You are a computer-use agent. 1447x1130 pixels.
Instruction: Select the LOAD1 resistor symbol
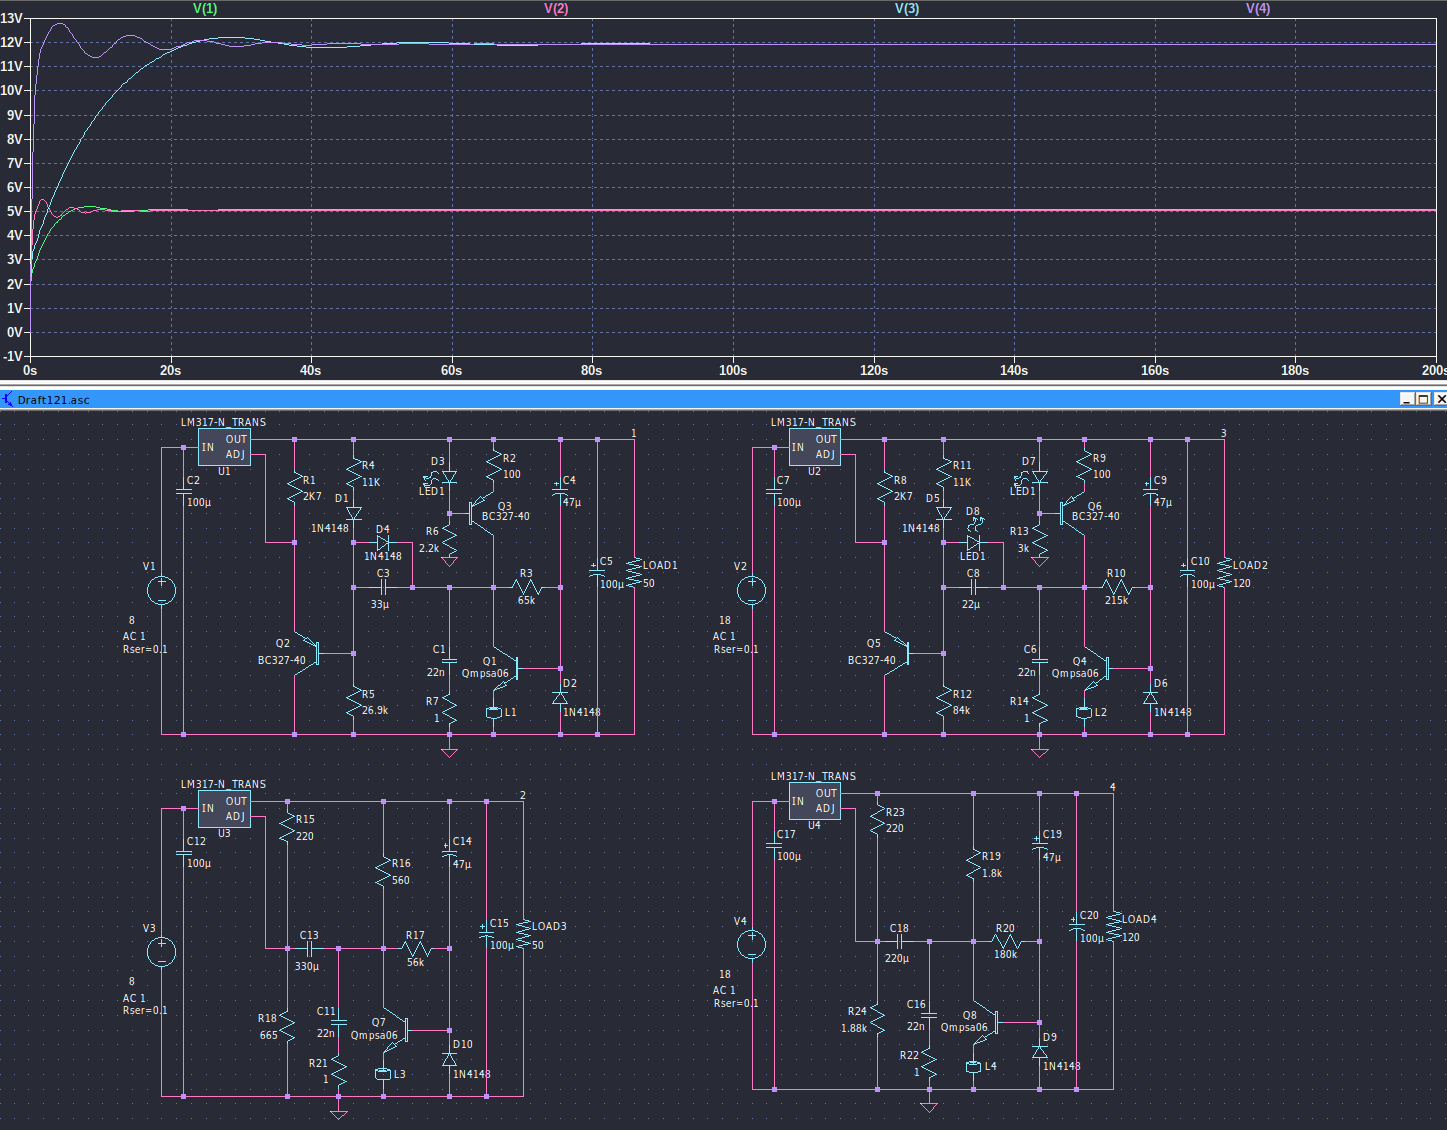[x=634, y=574]
